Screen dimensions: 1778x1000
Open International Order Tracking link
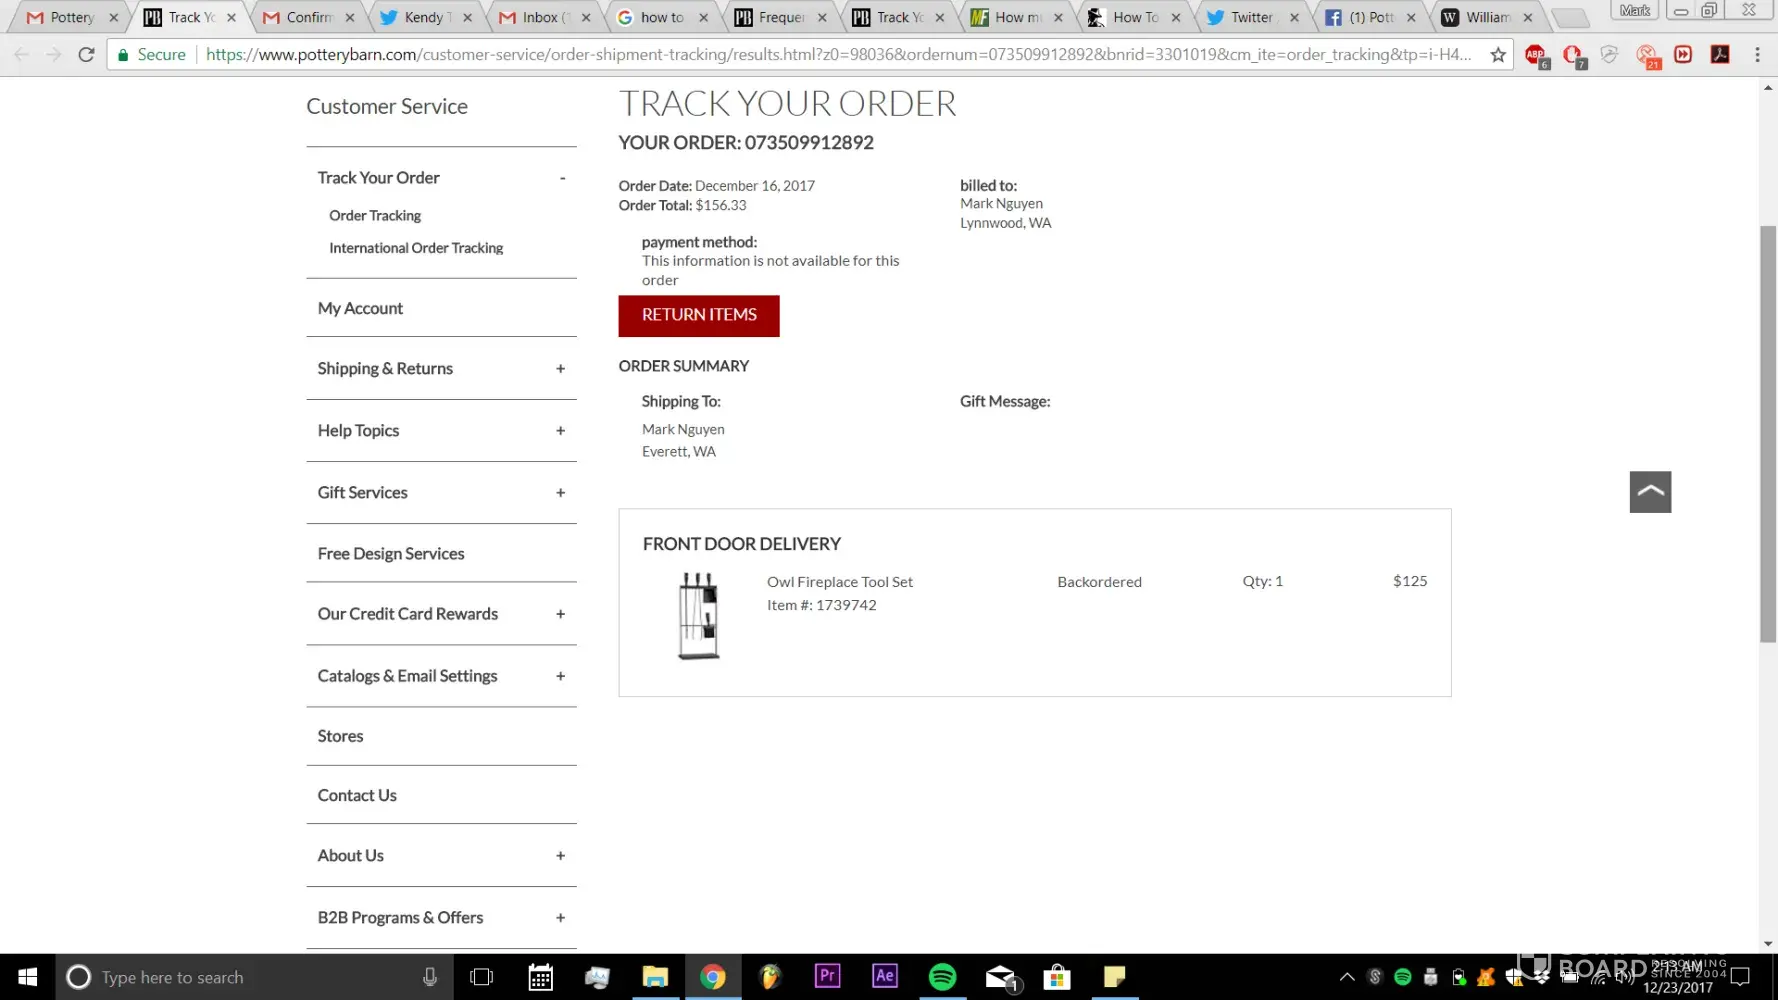(x=416, y=248)
